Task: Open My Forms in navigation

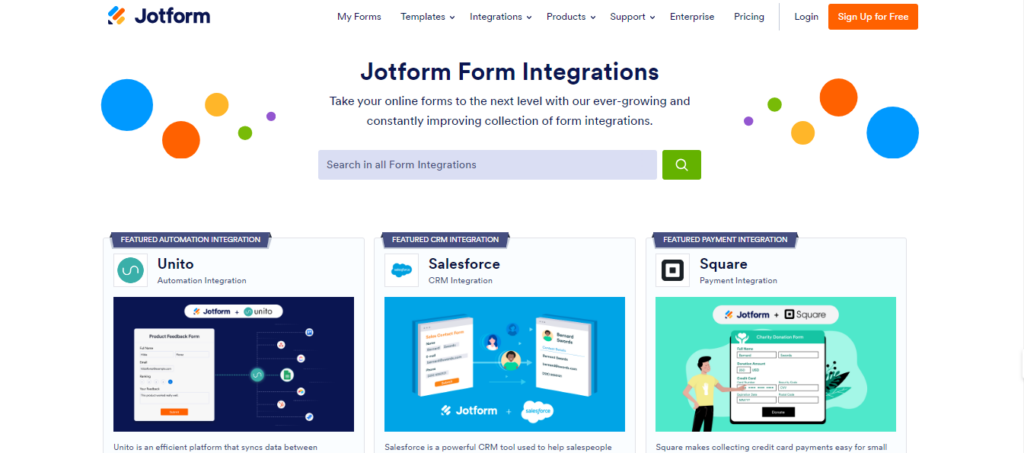Action: (359, 17)
